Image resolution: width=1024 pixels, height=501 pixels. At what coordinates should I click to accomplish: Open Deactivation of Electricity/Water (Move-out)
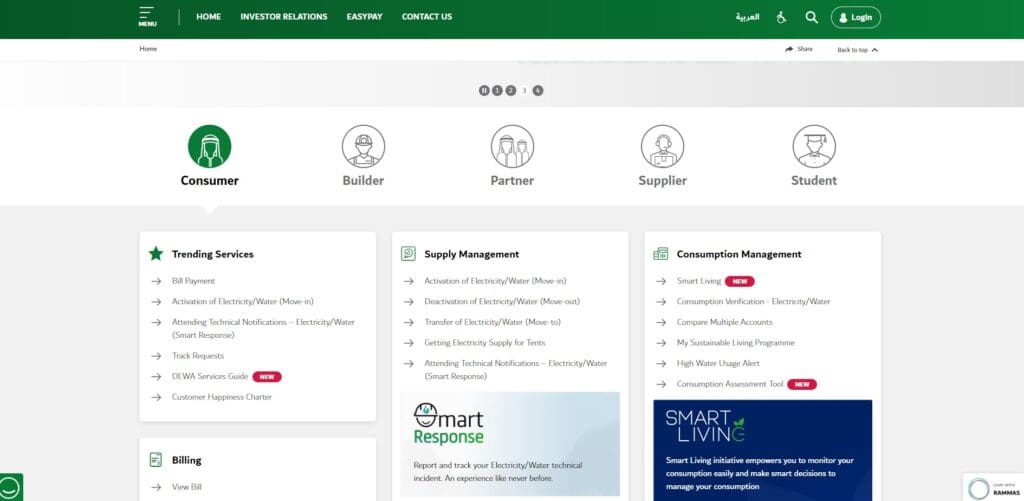502,302
